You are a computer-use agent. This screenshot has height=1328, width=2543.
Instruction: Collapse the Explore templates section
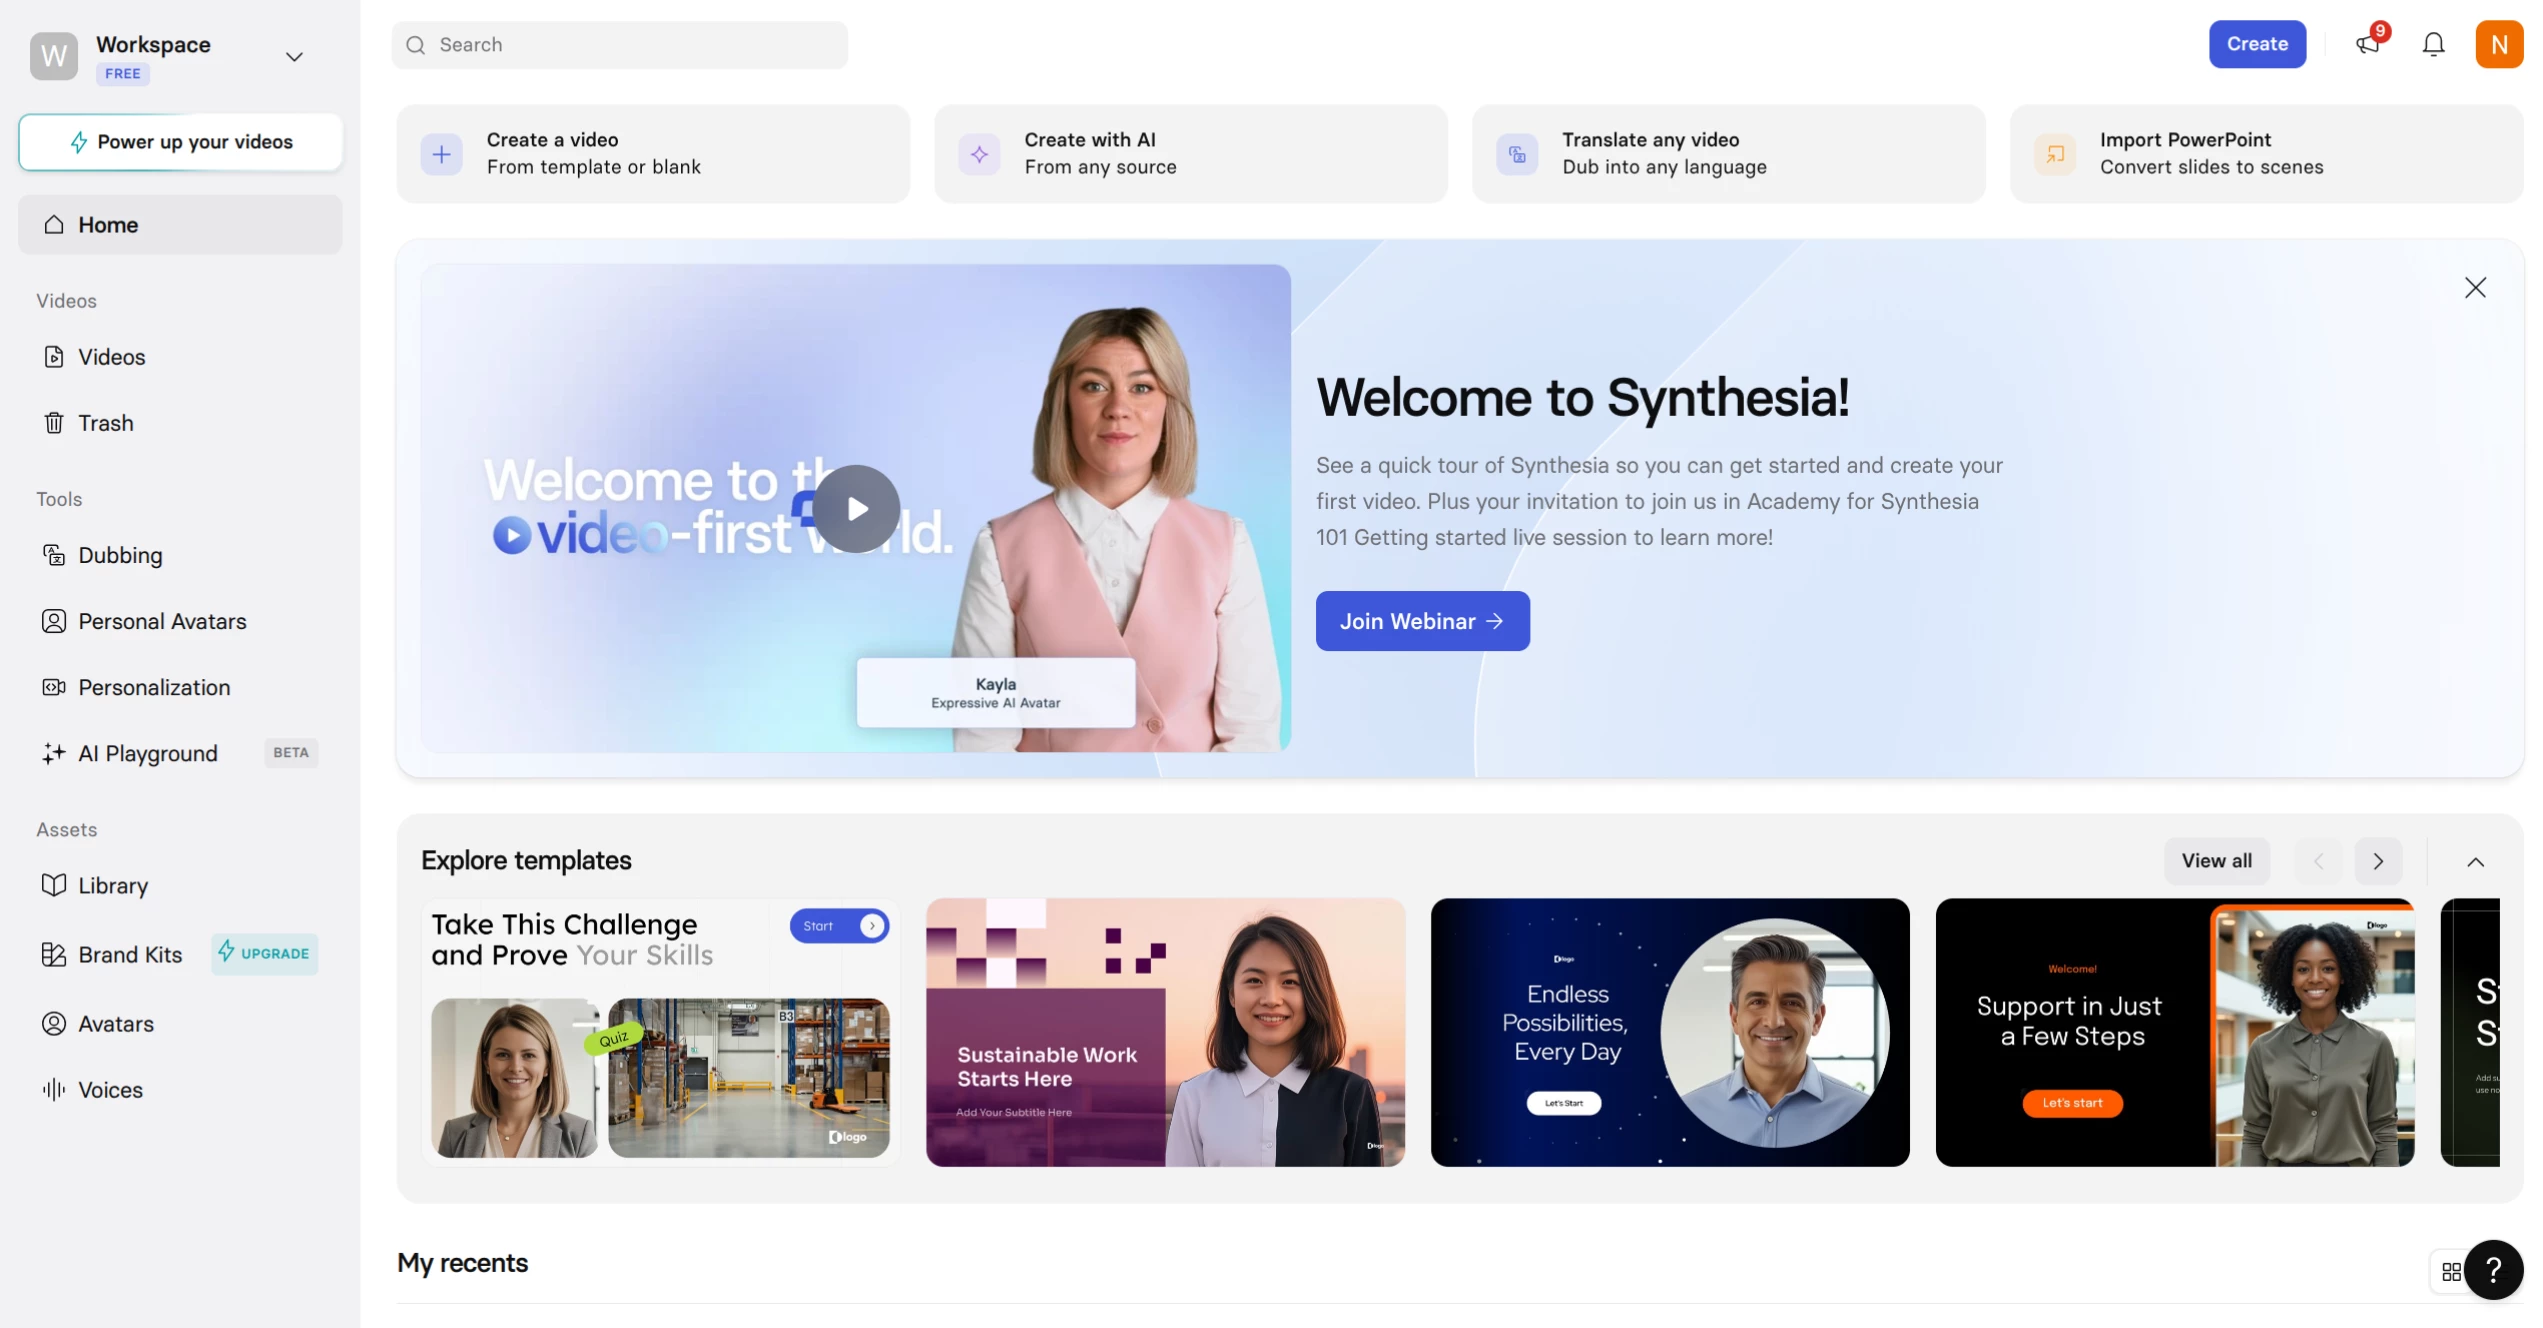[2475, 861]
